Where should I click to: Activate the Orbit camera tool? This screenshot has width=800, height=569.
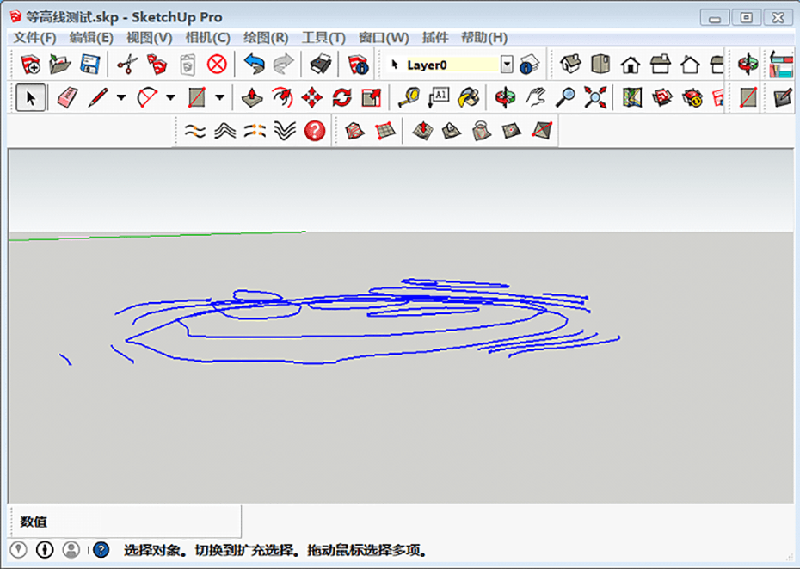(506, 97)
